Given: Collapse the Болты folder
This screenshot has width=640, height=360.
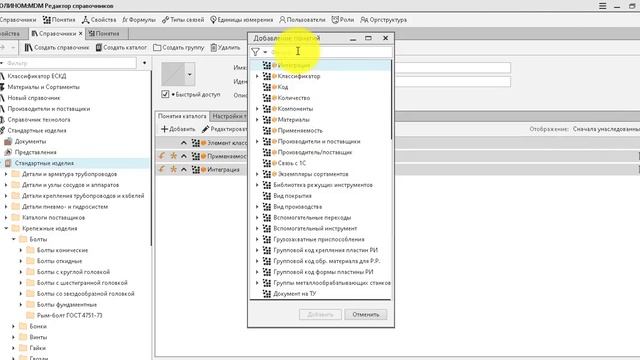Looking at the screenshot, I should tap(13, 239).
